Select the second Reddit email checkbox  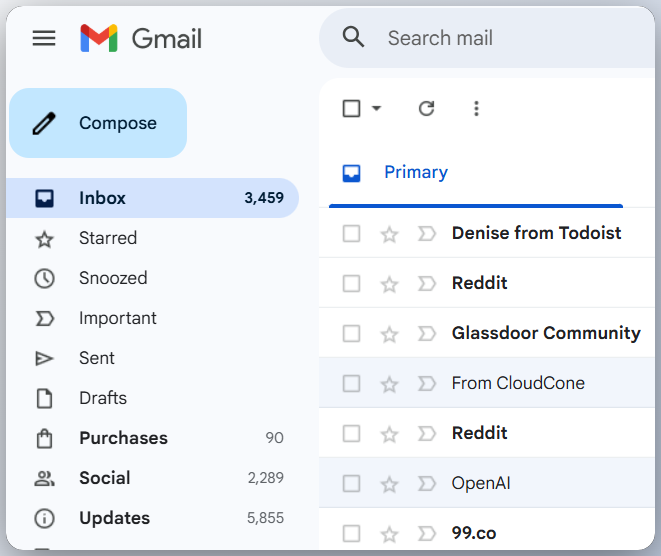[x=351, y=434]
